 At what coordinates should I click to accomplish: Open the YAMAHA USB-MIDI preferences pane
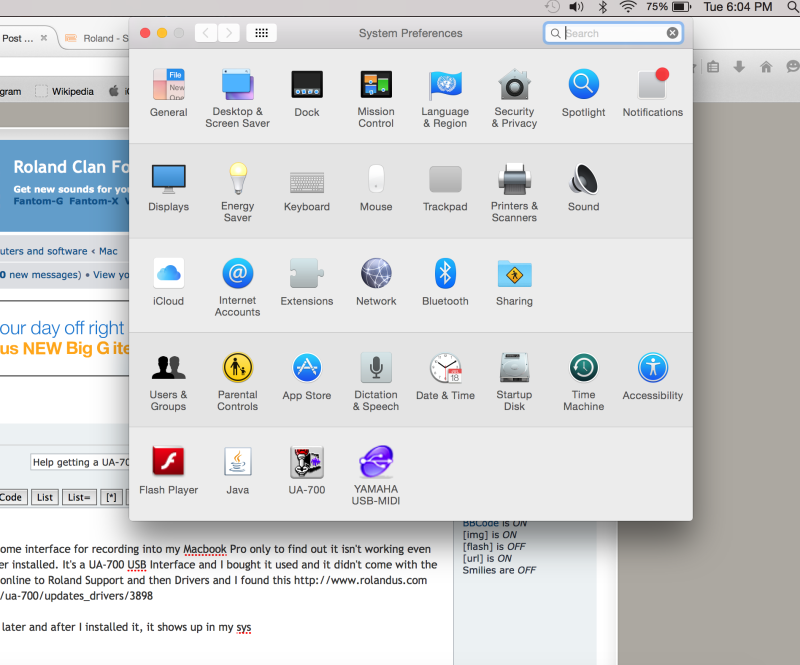point(376,476)
